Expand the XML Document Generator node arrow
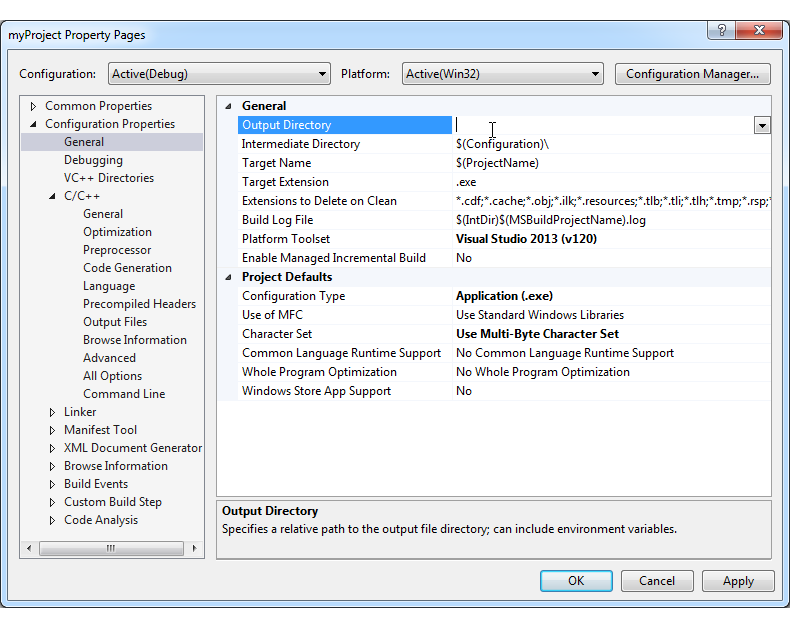The image size is (790, 628). [52, 448]
